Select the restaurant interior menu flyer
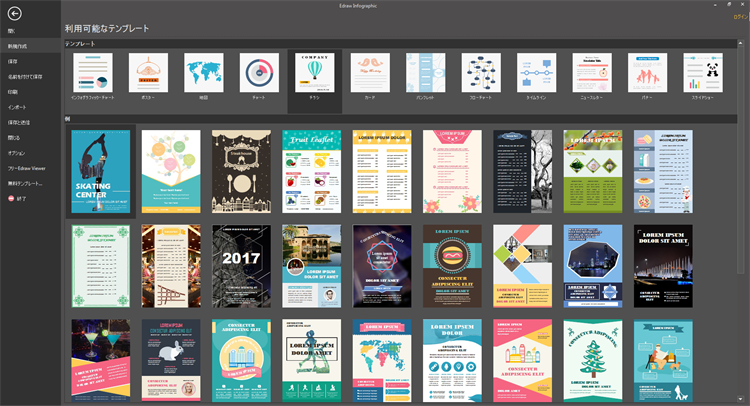 (x=171, y=266)
